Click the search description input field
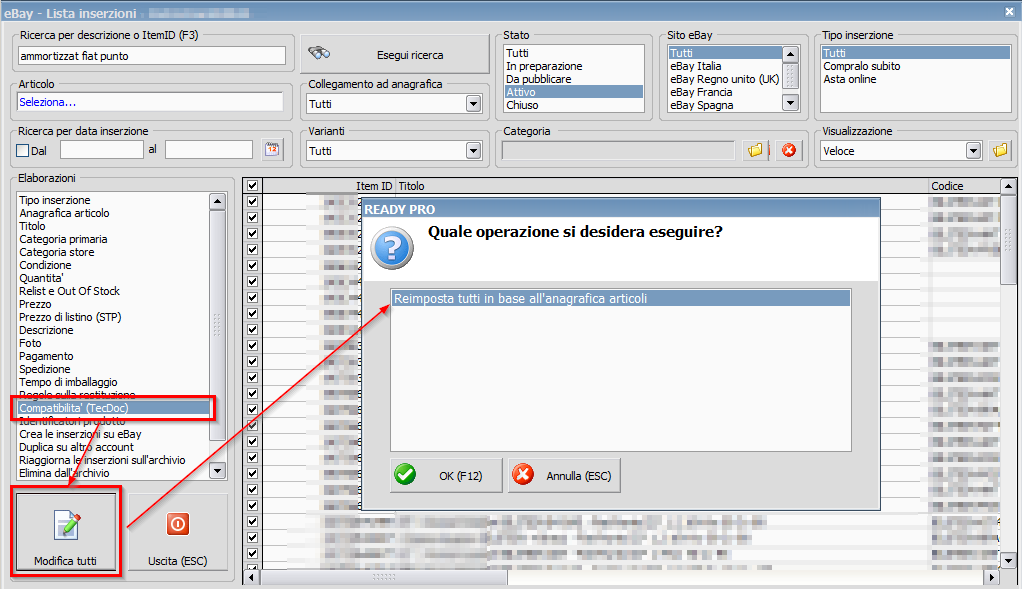 pyautogui.click(x=151, y=56)
